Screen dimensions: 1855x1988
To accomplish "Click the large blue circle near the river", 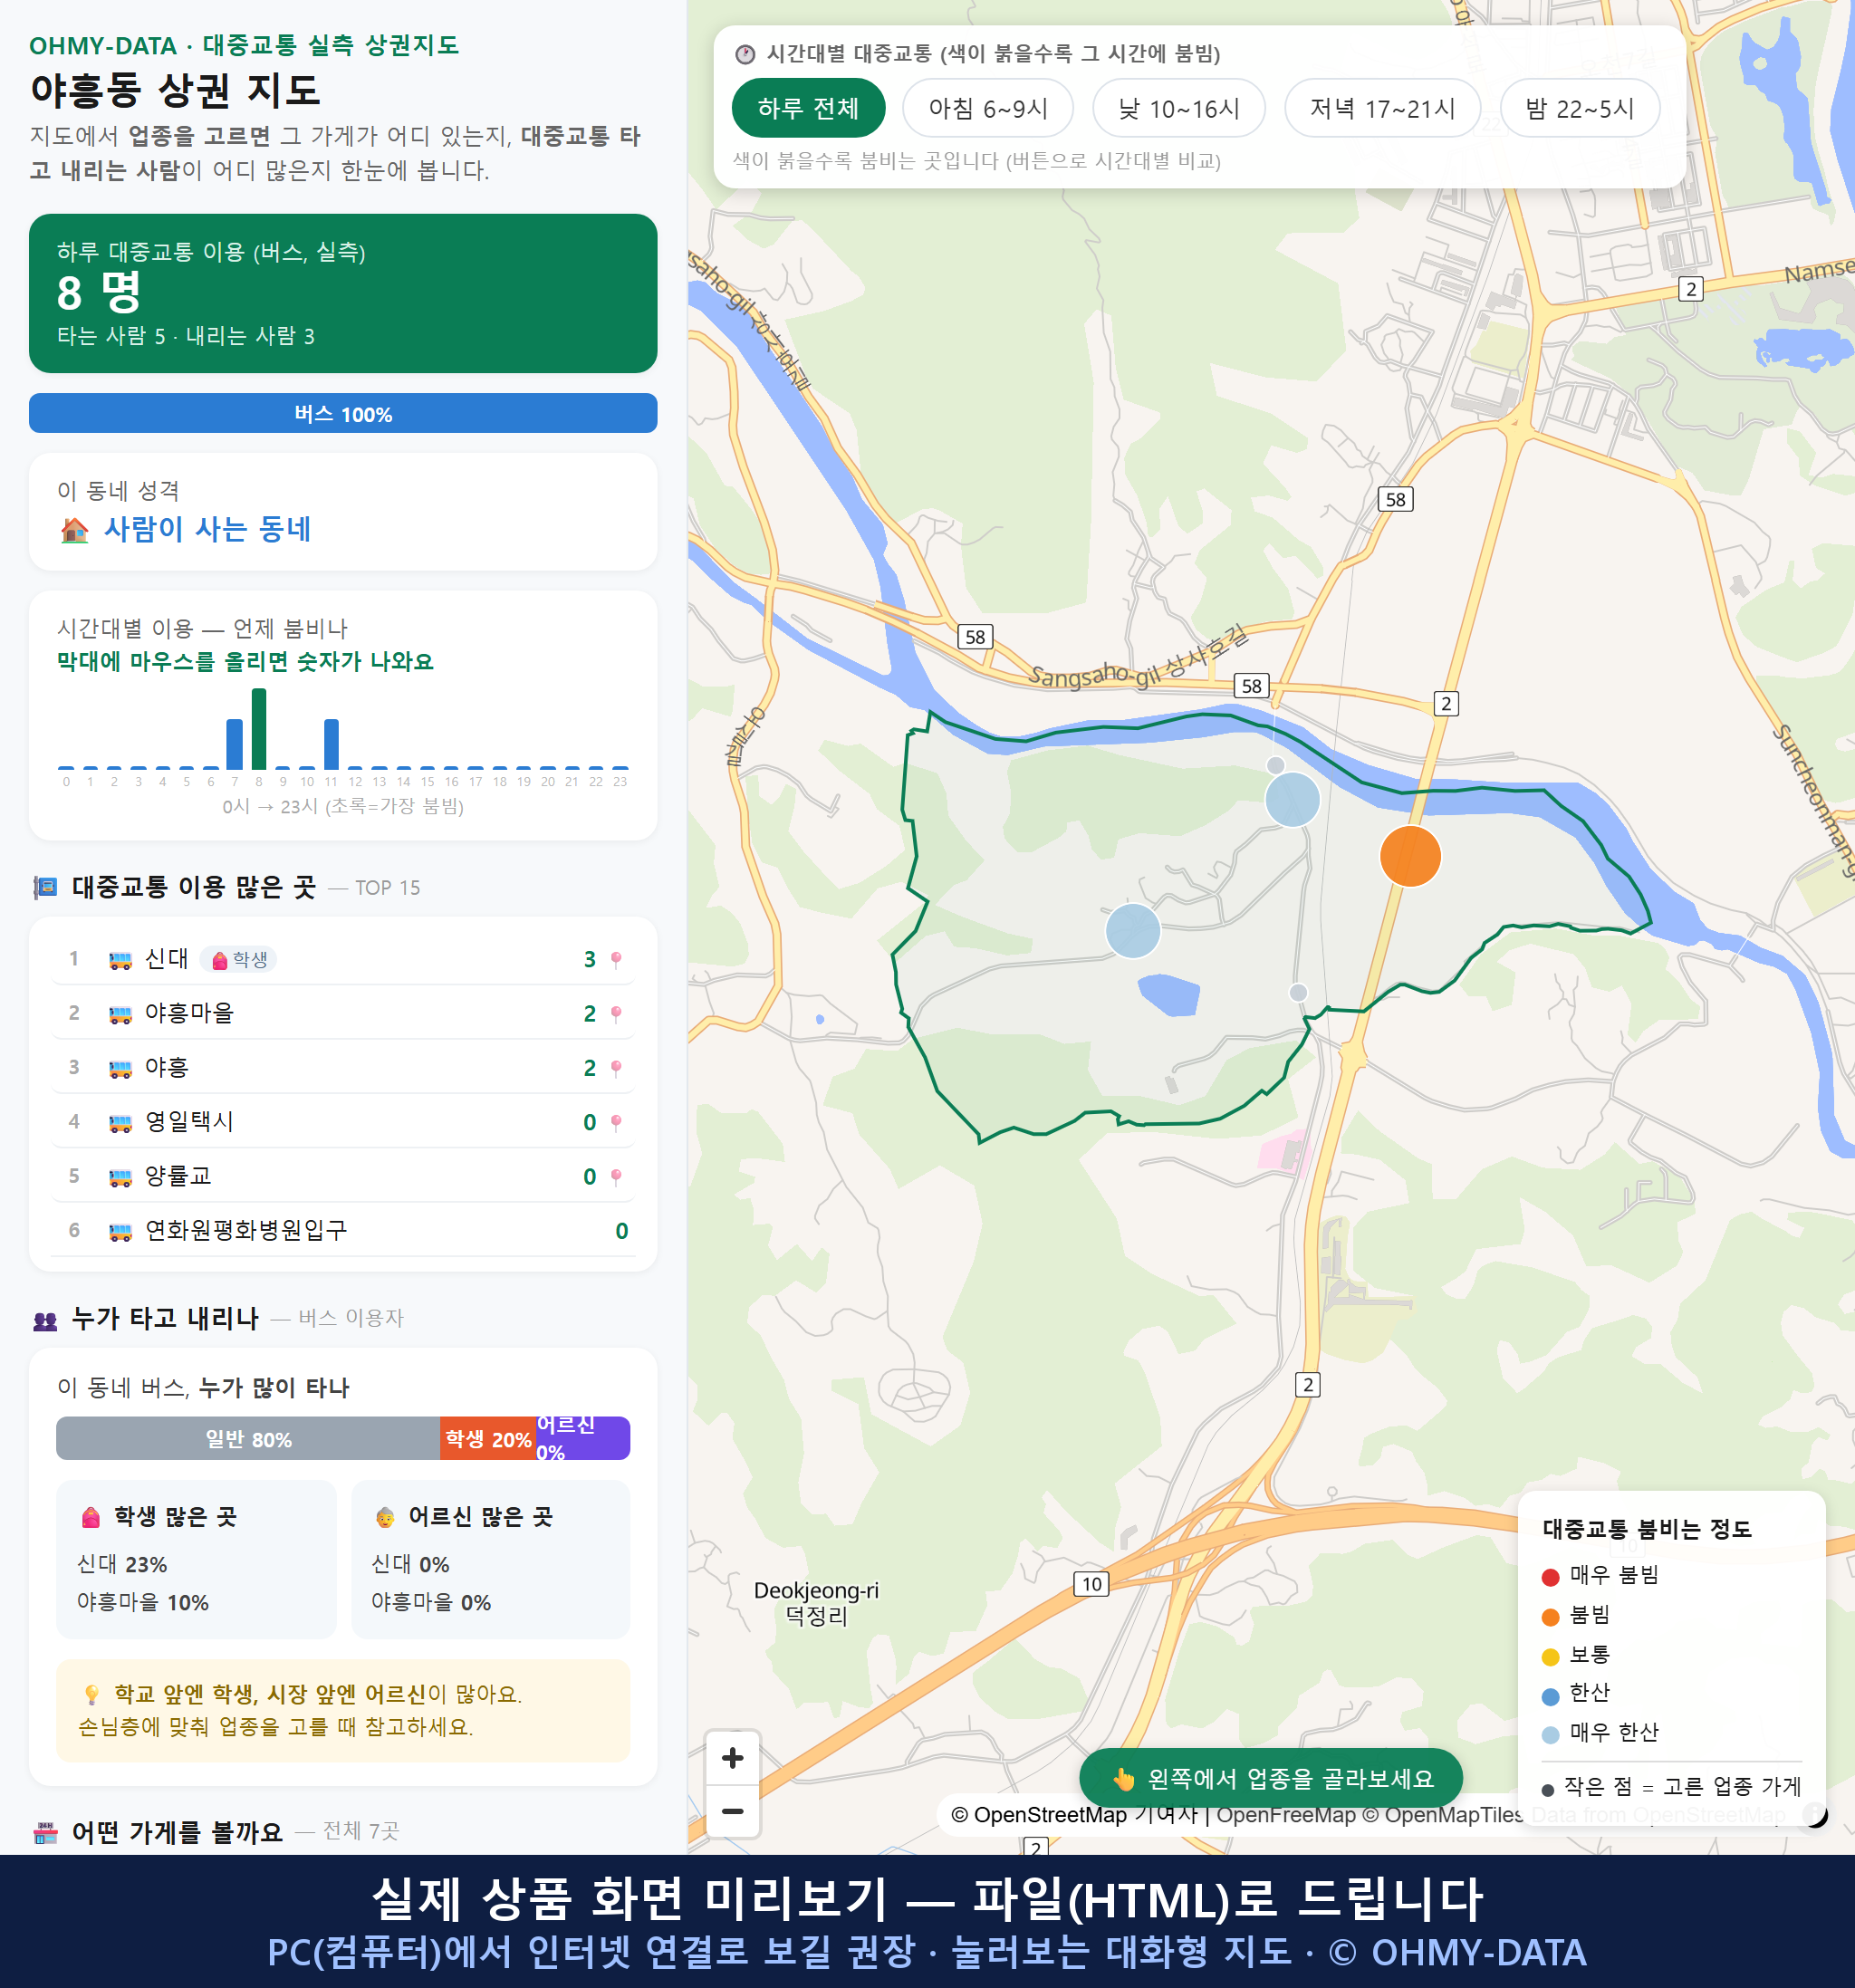I will pos(1292,799).
